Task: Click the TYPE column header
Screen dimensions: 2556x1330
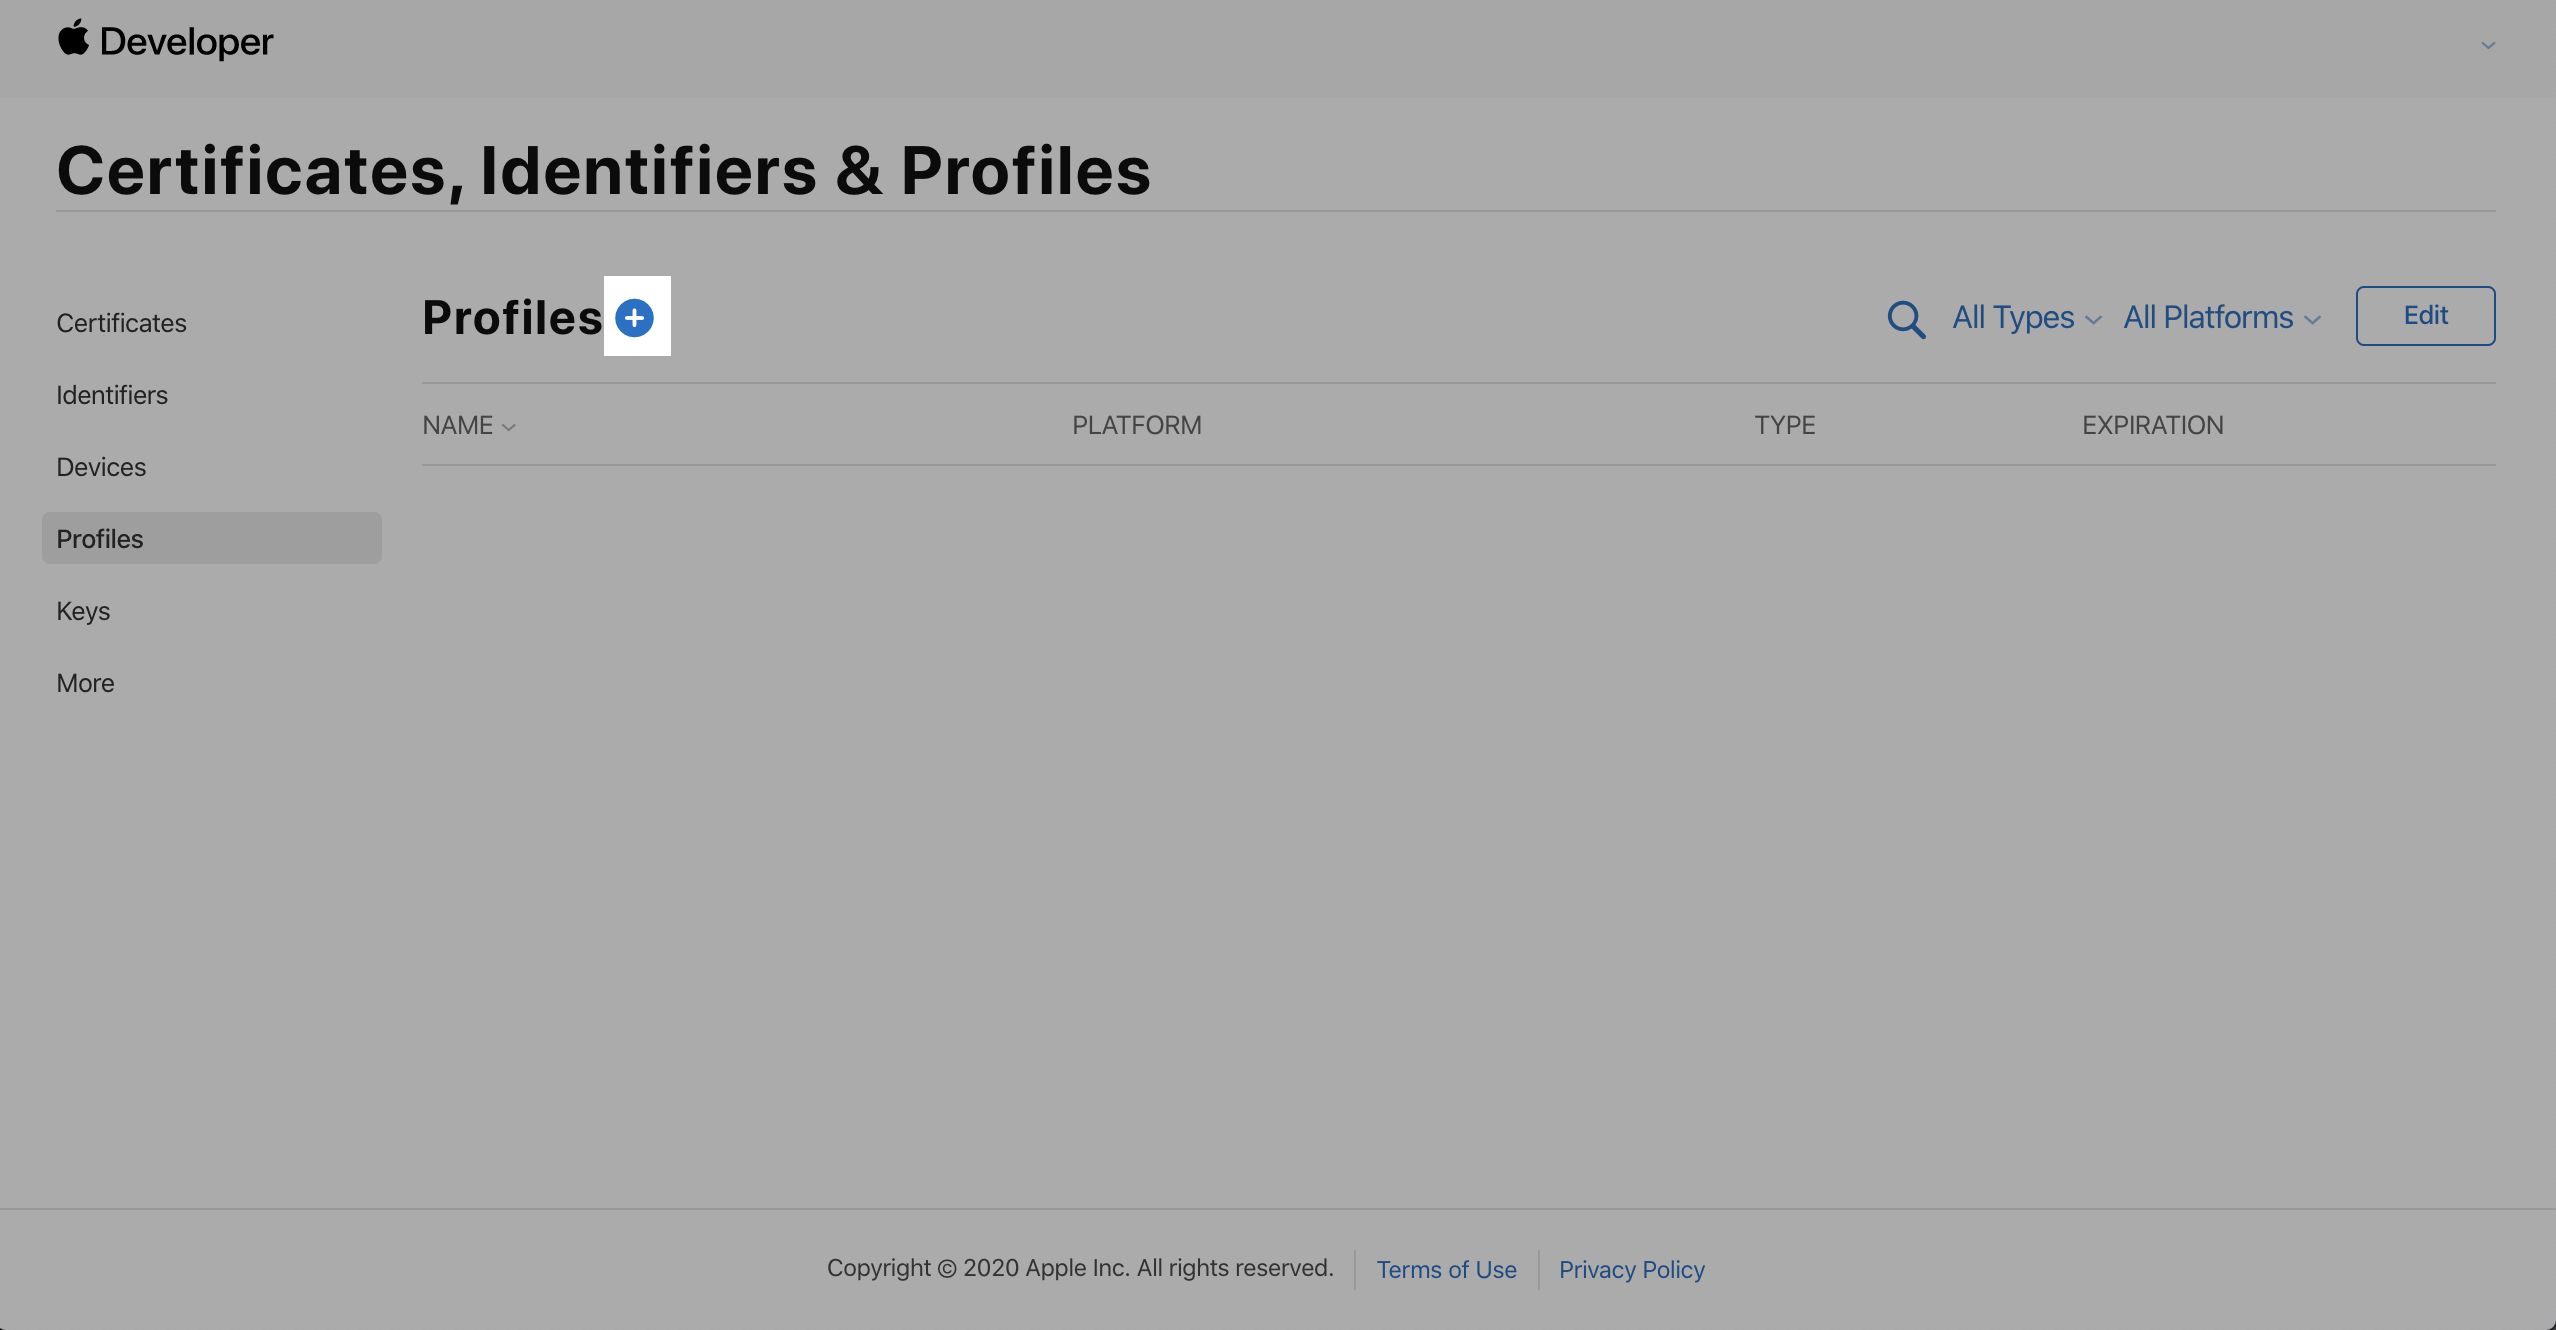Action: [x=1784, y=425]
